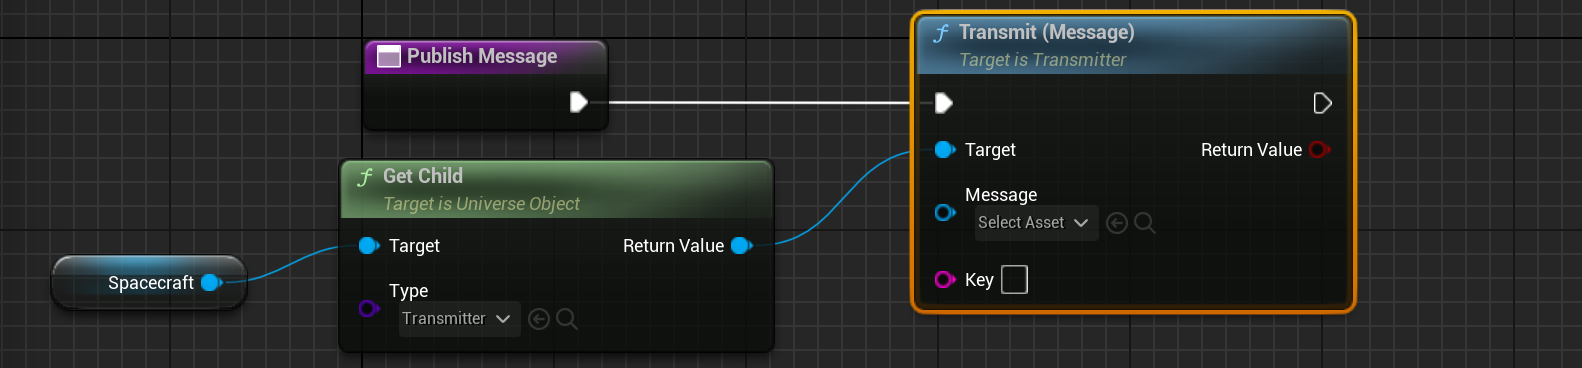Use selected asset arrow beside Transmitter dropdown
Image resolution: width=1582 pixels, height=368 pixels.
(x=539, y=319)
